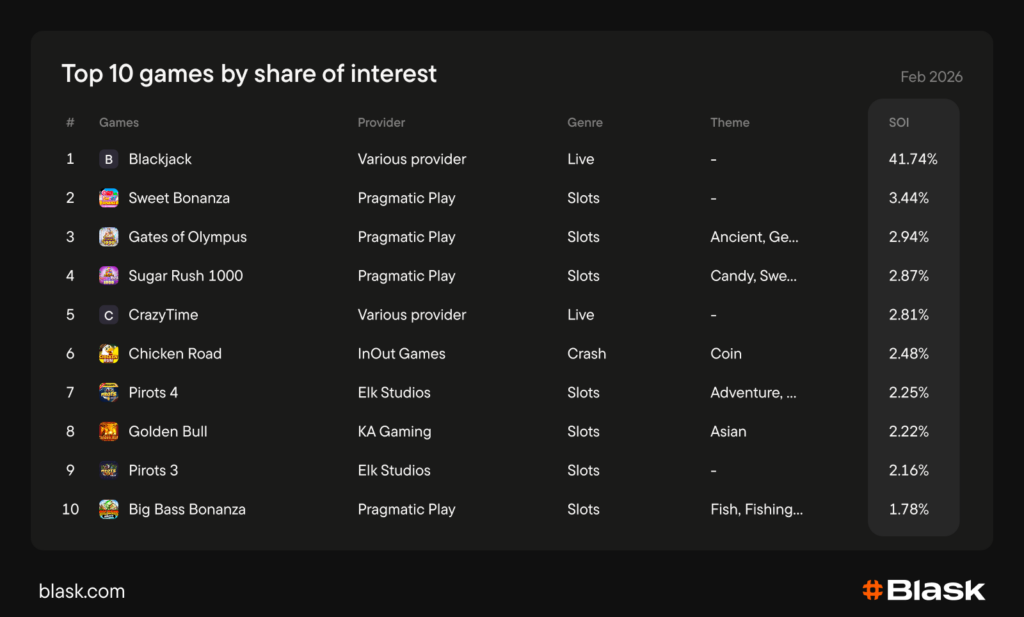This screenshot has height=617, width=1024.
Task: Click the Chicken Road game icon
Action: (x=109, y=354)
